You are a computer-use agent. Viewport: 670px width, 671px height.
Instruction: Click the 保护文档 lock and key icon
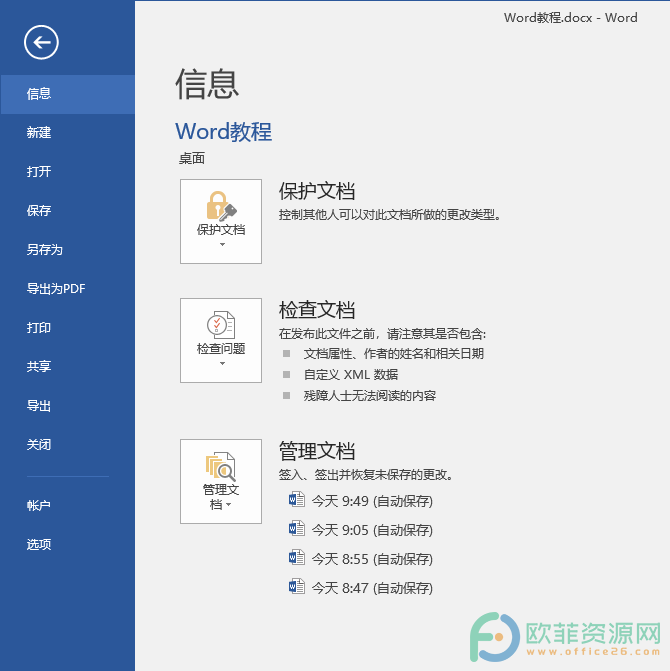point(221,206)
